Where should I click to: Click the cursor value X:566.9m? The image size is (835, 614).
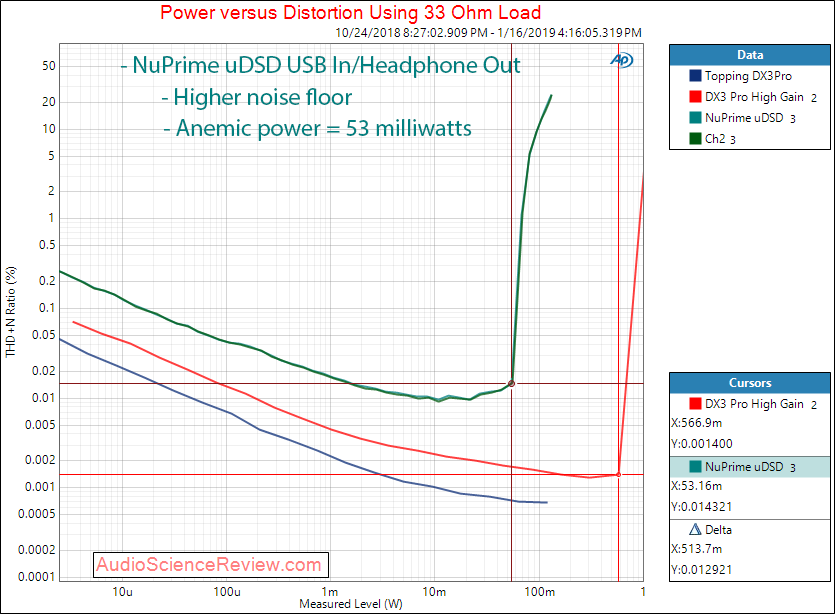[x=697, y=423]
